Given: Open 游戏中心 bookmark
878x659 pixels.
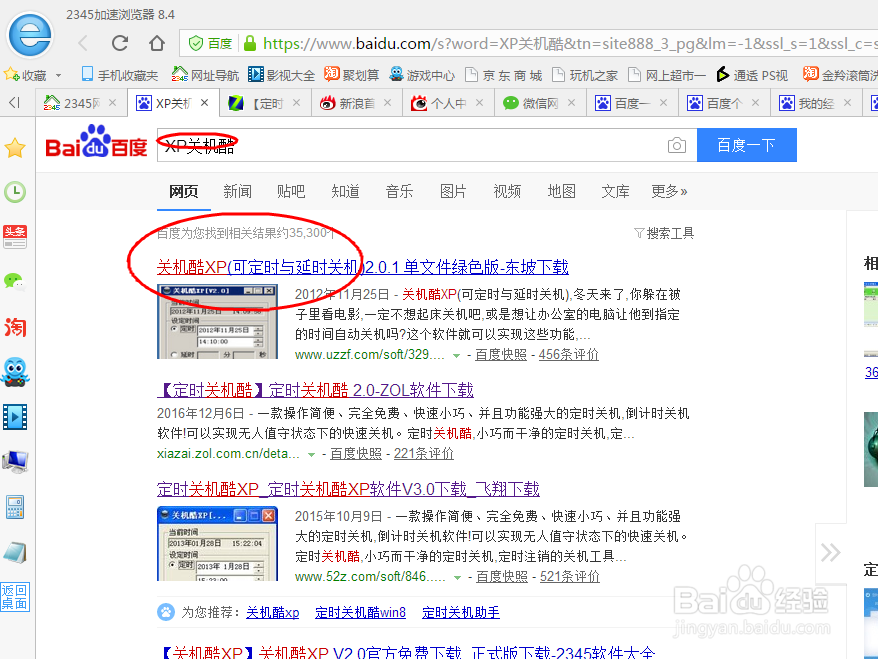Looking at the screenshot, I should [422, 74].
